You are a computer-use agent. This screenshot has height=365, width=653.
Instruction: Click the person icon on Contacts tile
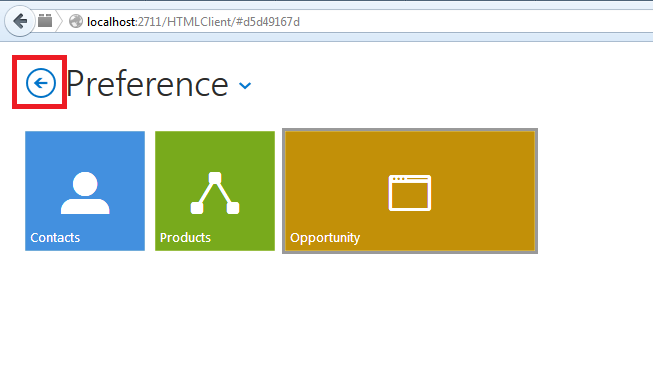point(85,193)
